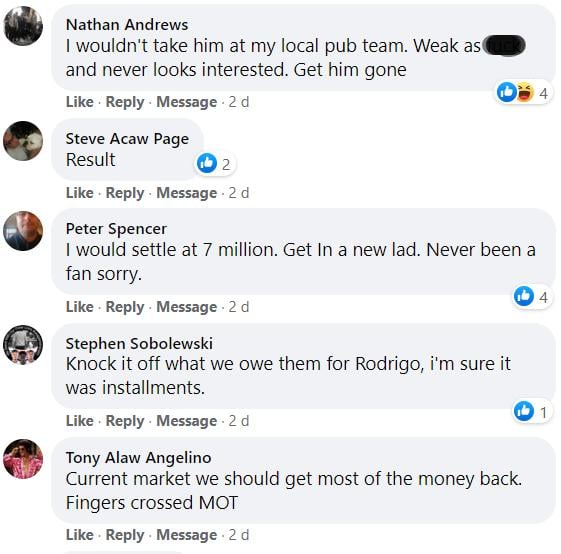This screenshot has width=561, height=554.
Task: Open Tony Alaw Angelino's profile picture
Action: click(23, 459)
